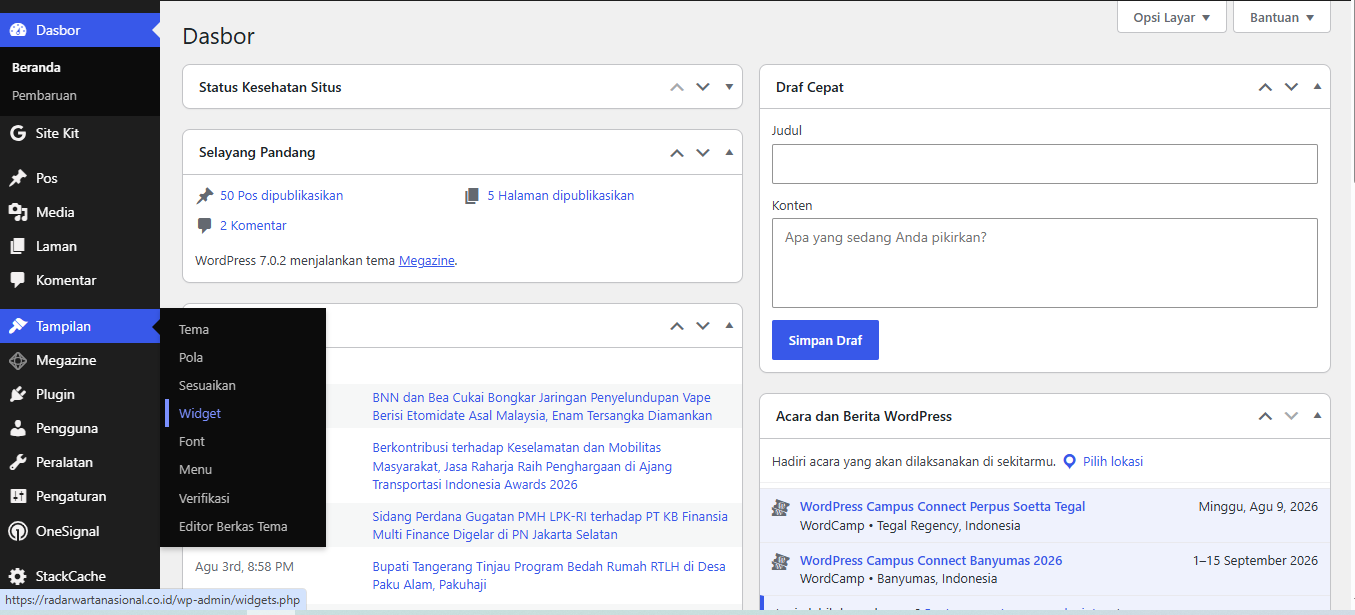Click the comment icon beside 2 Komentar
Viewport: 1355px width, 615px height.
click(205, 226)
